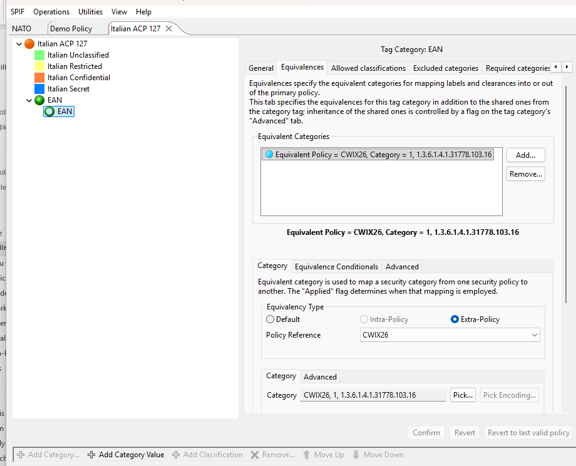The width and height of the screenshot is (576, 466).
Task: Select the CWIX26 equivalent policy list entry
Action: [378, 154]
